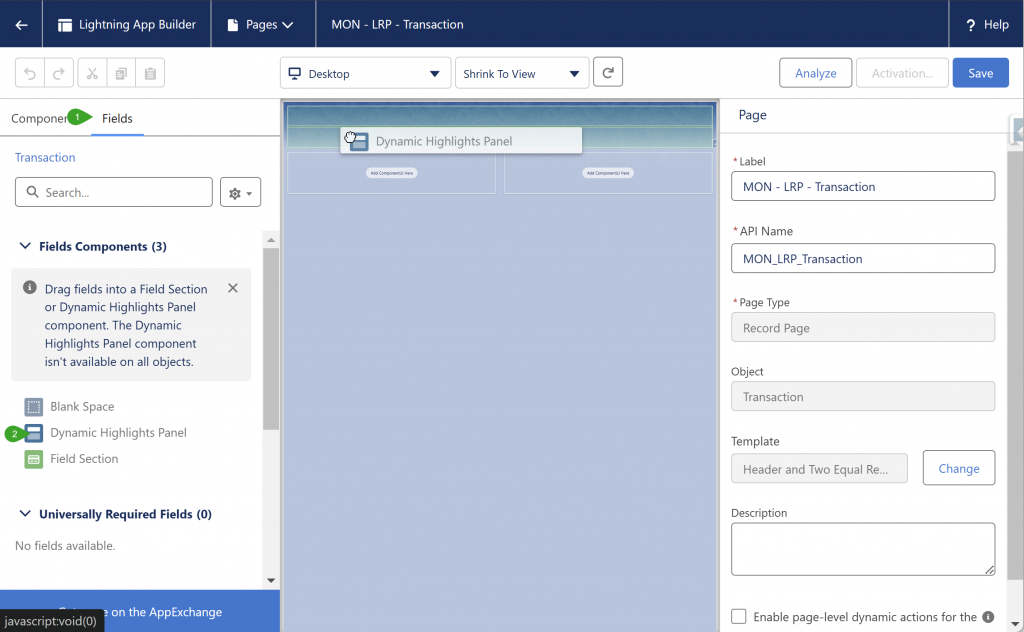Click the AppExchange link banner
Viewport: 1024px width, 632px height.
[x=140, y=611]
